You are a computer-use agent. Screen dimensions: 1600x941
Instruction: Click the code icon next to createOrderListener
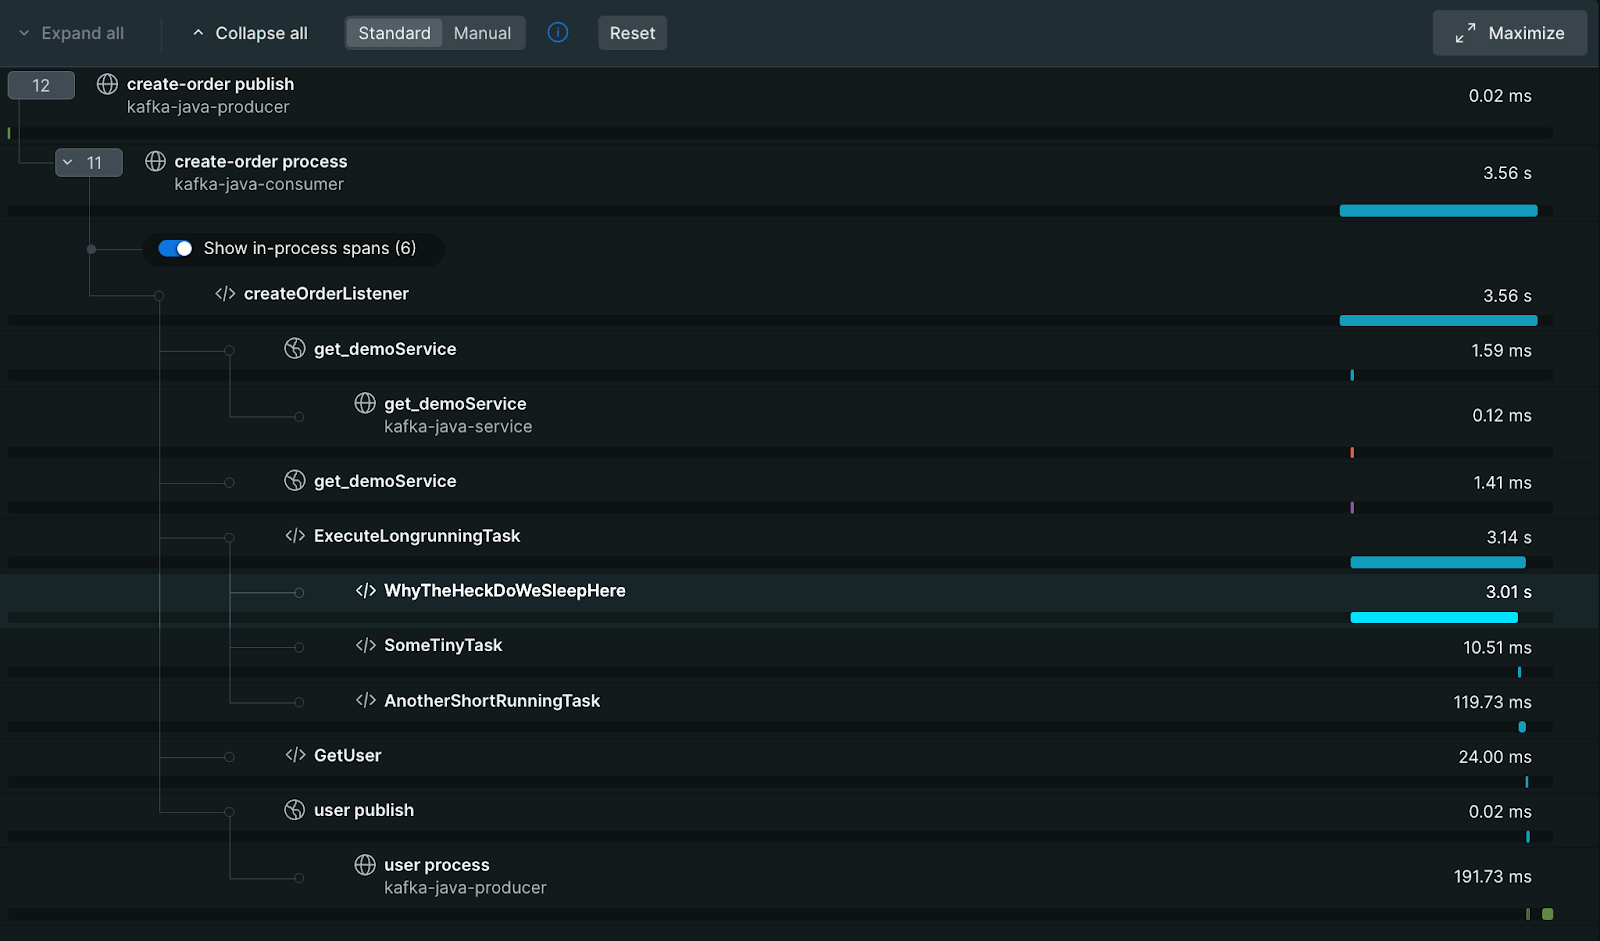pyautogui.click(x=225, y=294)
